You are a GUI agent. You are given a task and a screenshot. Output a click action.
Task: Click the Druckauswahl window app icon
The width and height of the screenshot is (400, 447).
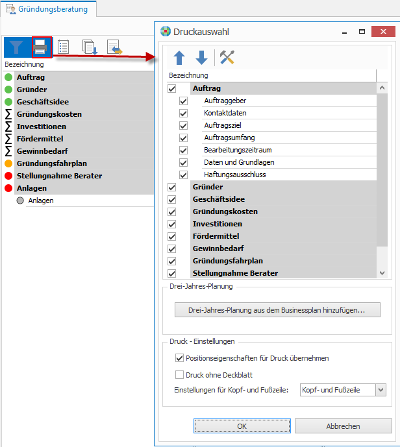[165, 31]
